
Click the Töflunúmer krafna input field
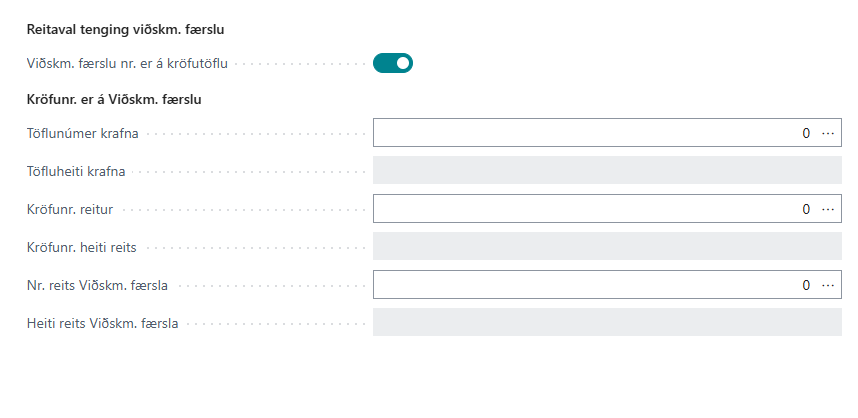point(590,133)
